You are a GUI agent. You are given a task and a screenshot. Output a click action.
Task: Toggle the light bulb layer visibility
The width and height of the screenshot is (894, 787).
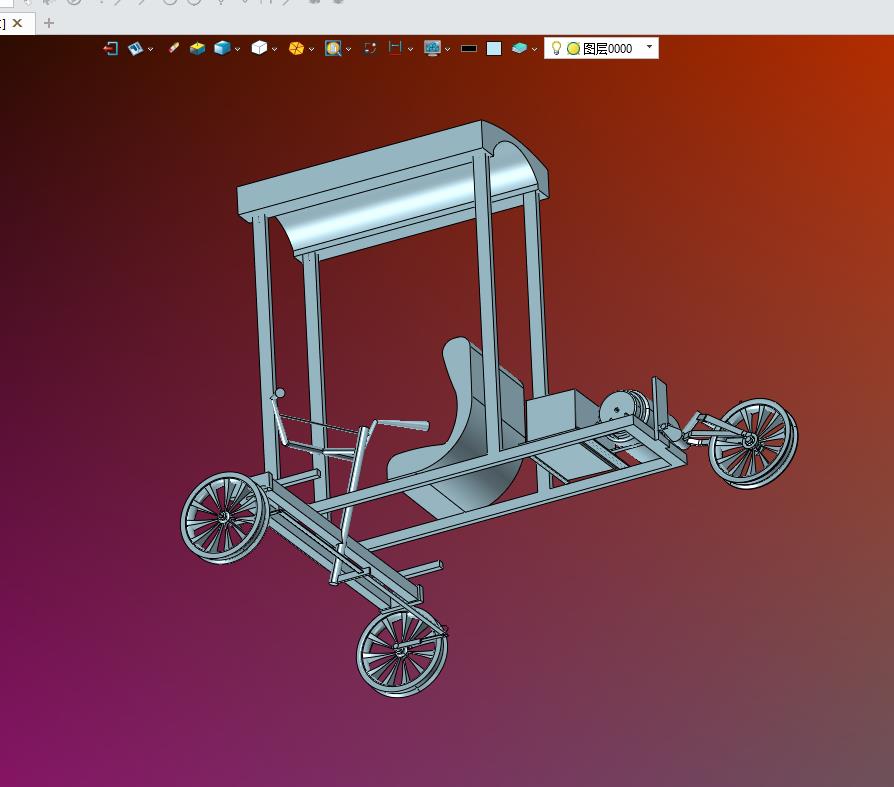coord(556,48)
